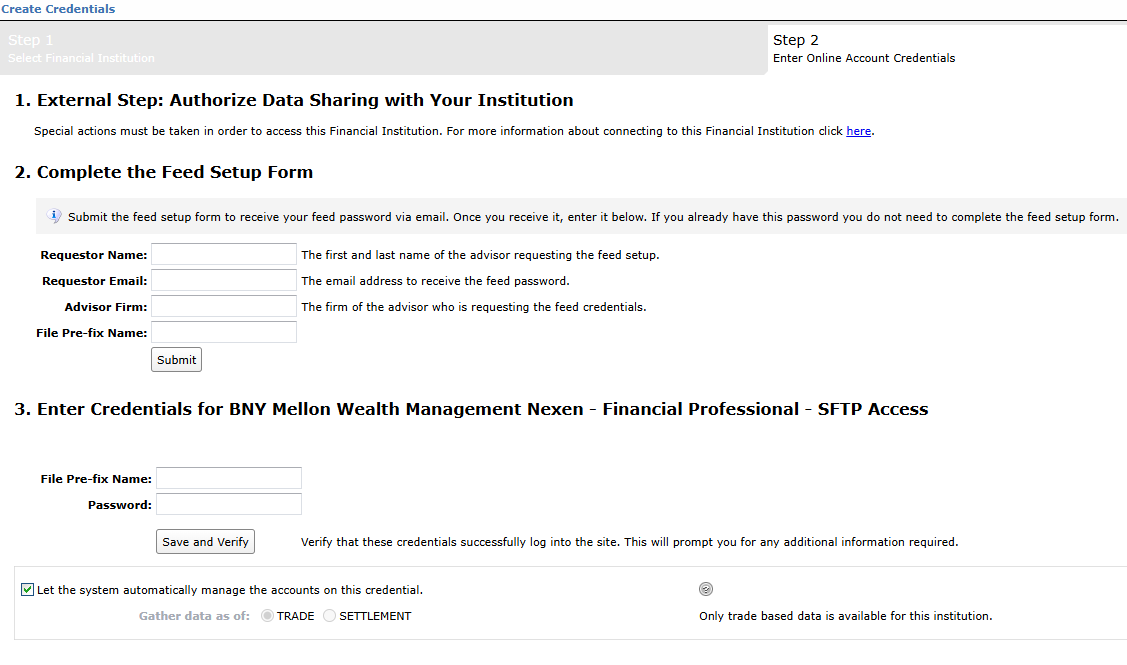This screenshot has width=1127, height=665.
Task: Click heading '2. Complete the Feed Setup Form'
Action: pyautogui.click(x=164, y=172)
